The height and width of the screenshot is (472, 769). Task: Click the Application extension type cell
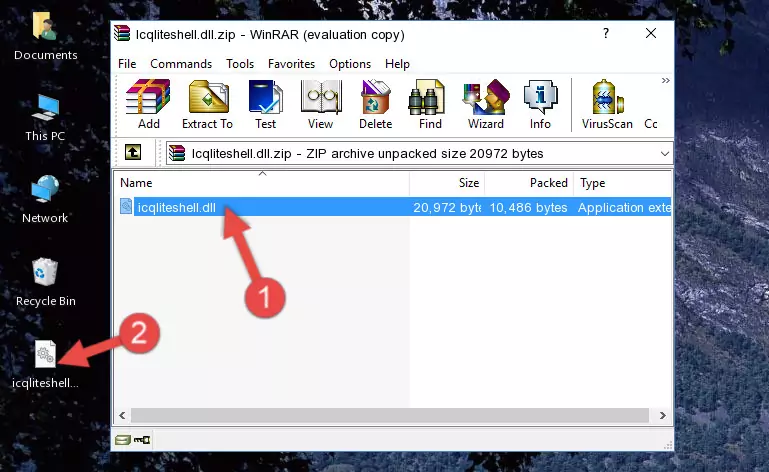624,208
